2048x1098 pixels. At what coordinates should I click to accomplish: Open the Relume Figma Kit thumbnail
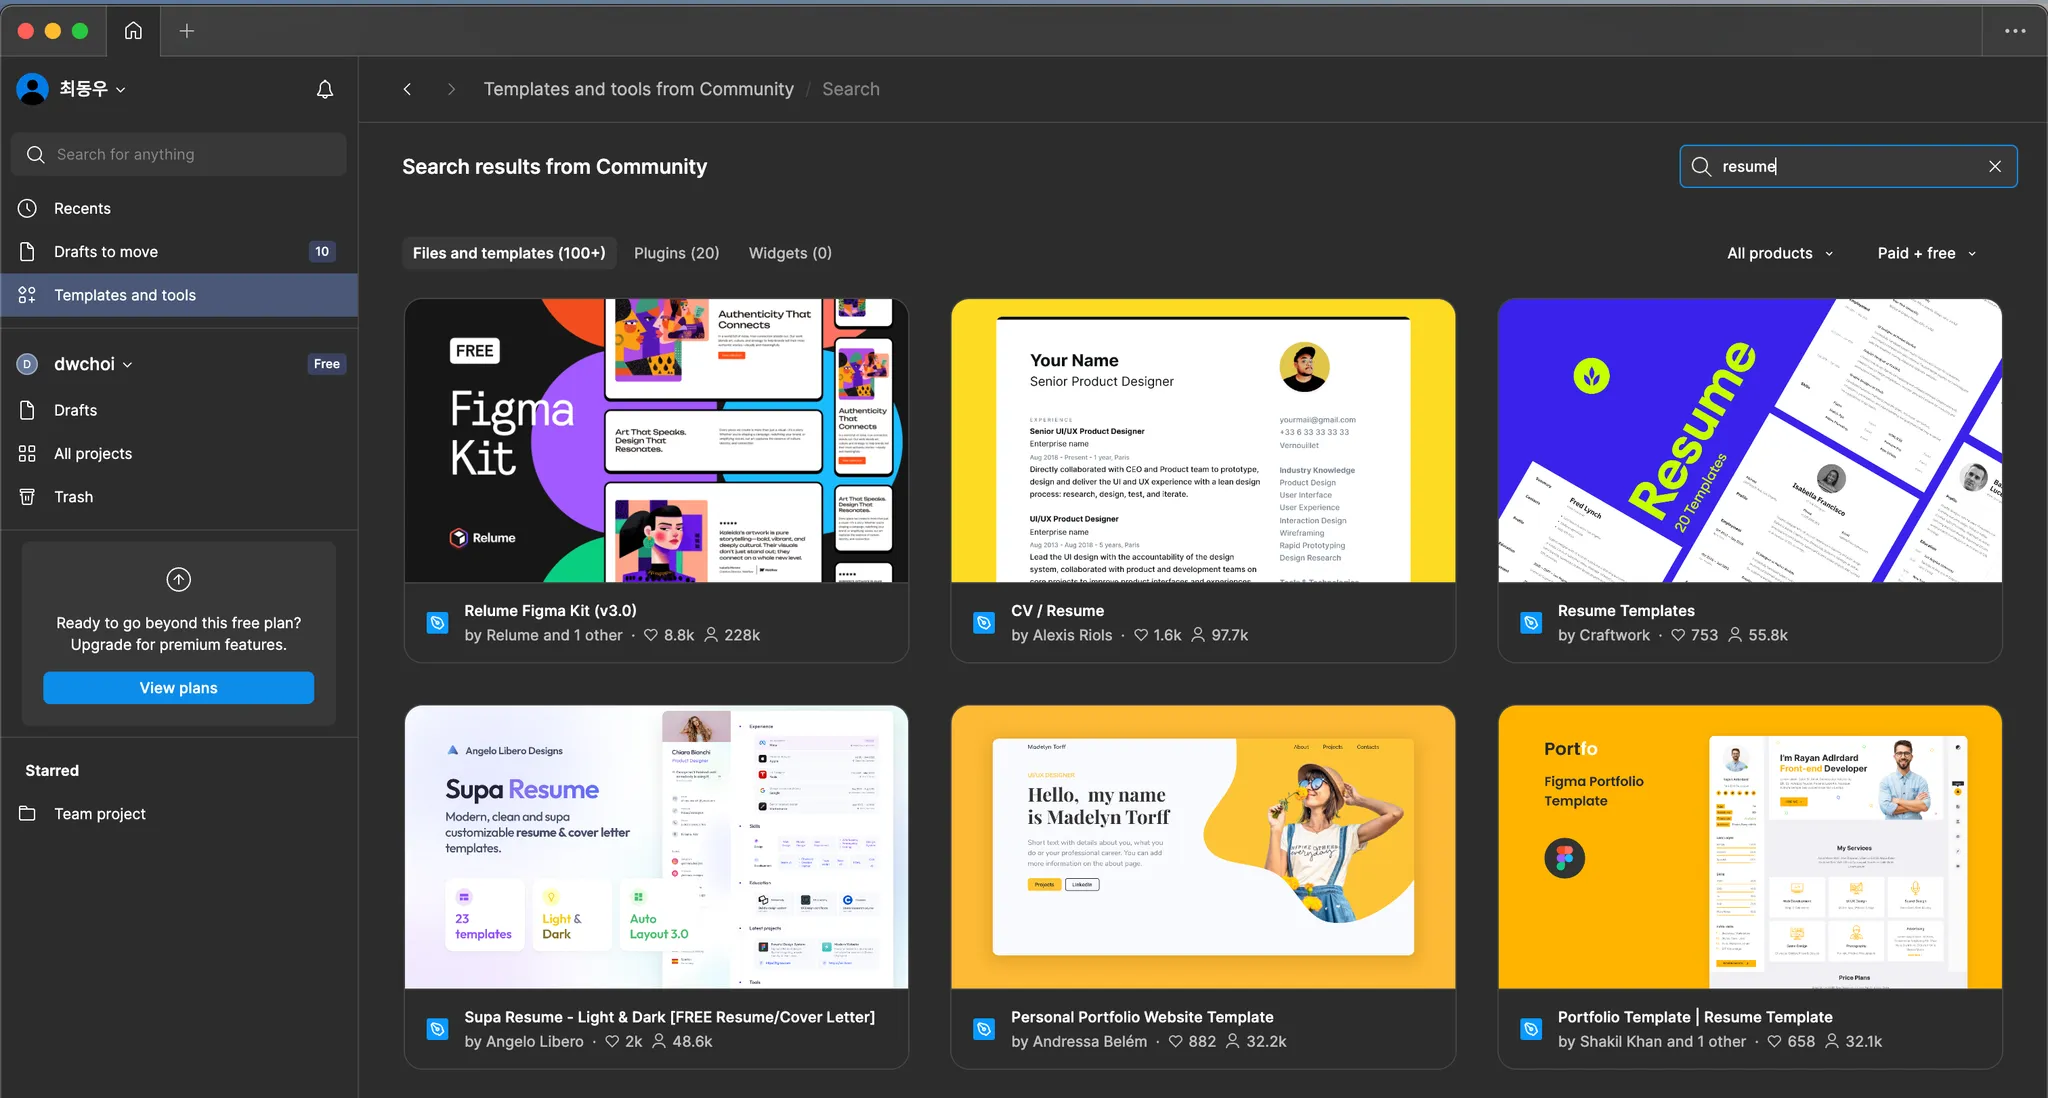655,440
